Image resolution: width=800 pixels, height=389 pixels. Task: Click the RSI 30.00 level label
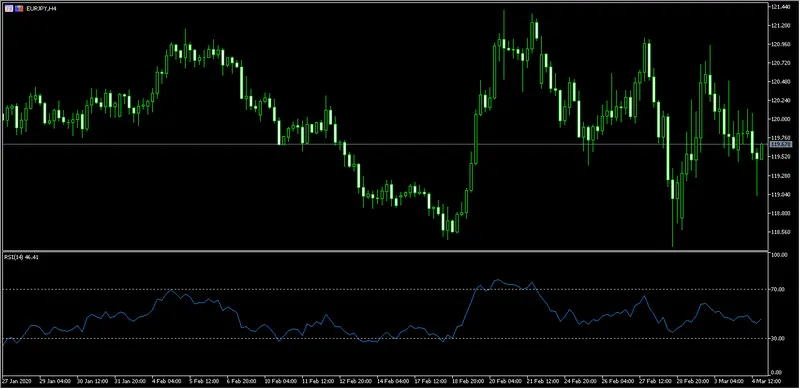tap(777, 338)
